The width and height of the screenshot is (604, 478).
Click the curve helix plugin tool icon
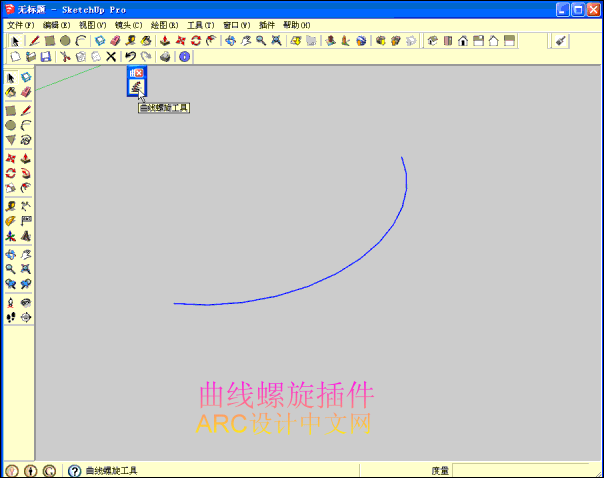[136, 87]
